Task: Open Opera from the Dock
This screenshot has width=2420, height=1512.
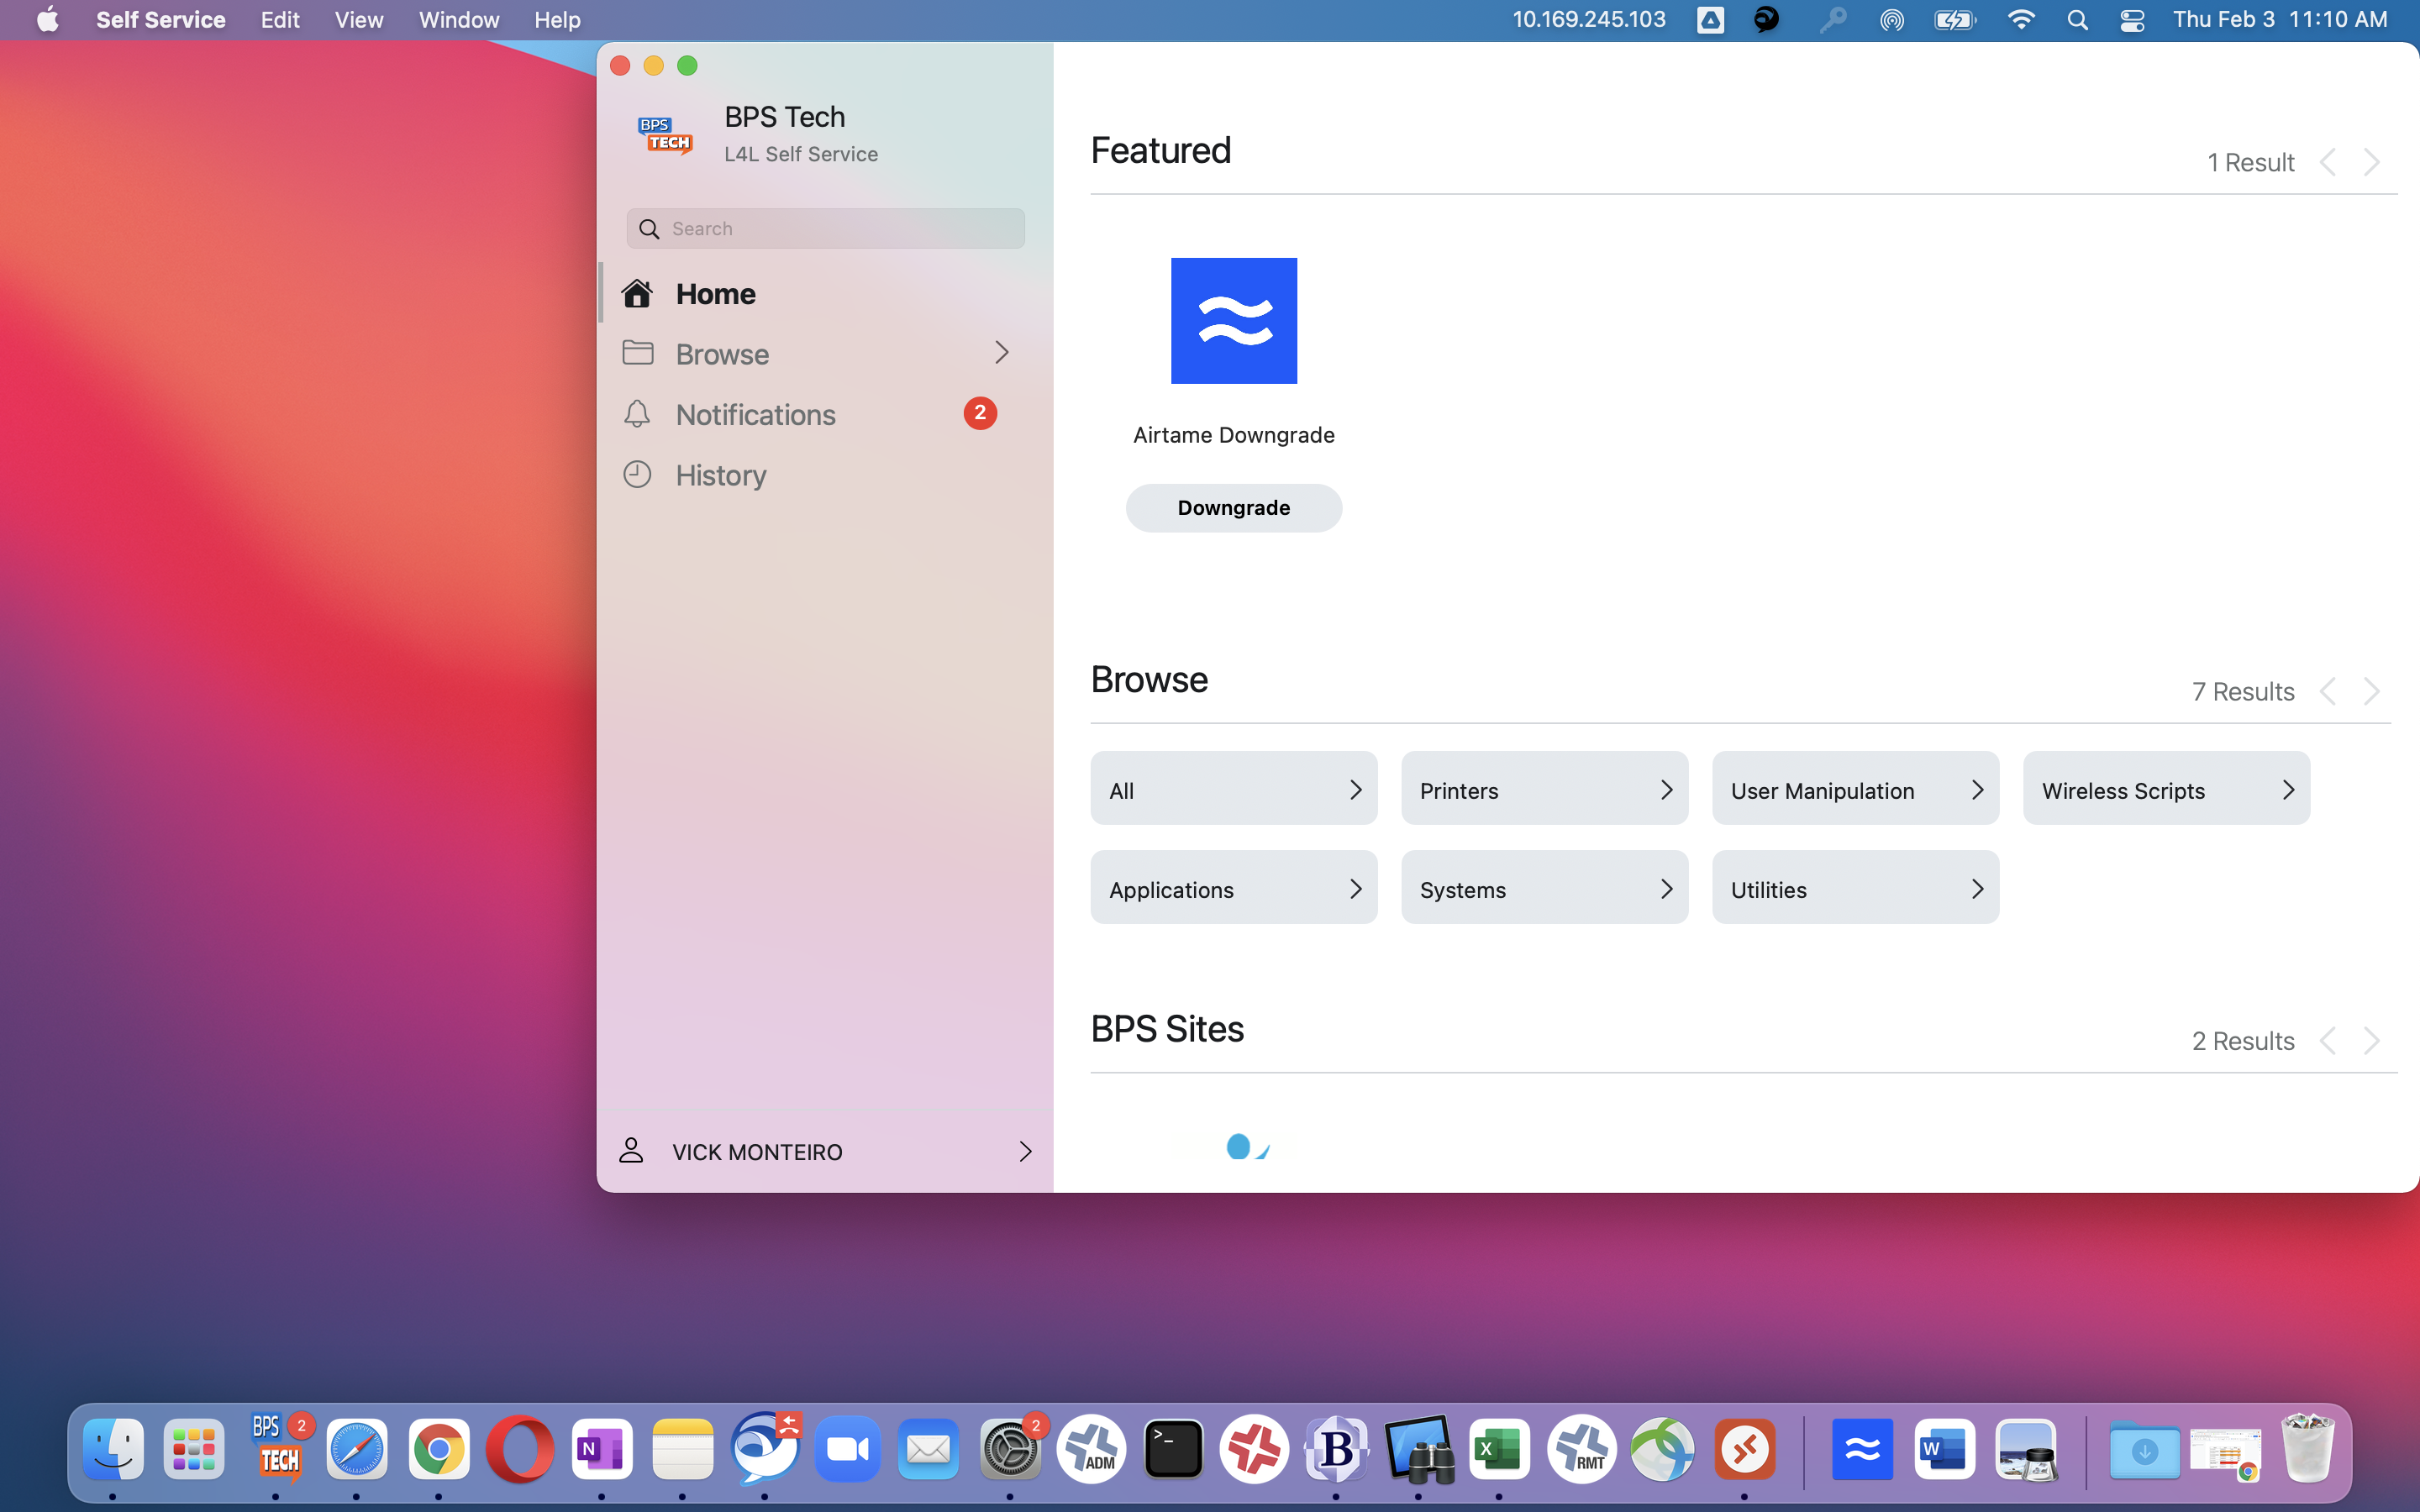Action: [x=520, y=1449]
